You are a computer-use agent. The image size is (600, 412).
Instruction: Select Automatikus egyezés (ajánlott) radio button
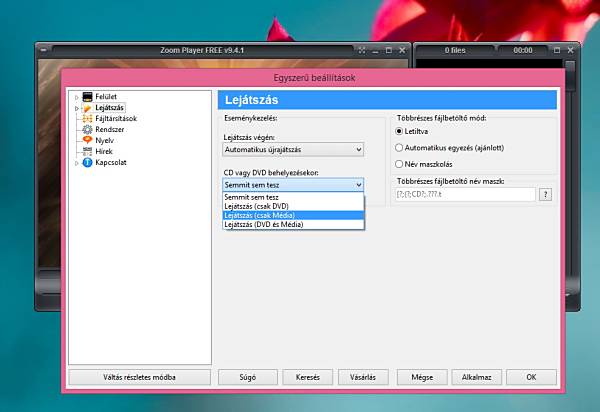tap(399, 148)
